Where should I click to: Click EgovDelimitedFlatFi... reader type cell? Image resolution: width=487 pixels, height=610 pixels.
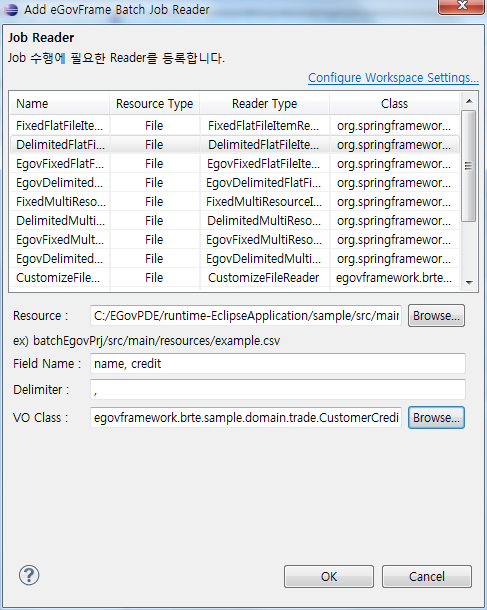(x=263, y=183)
